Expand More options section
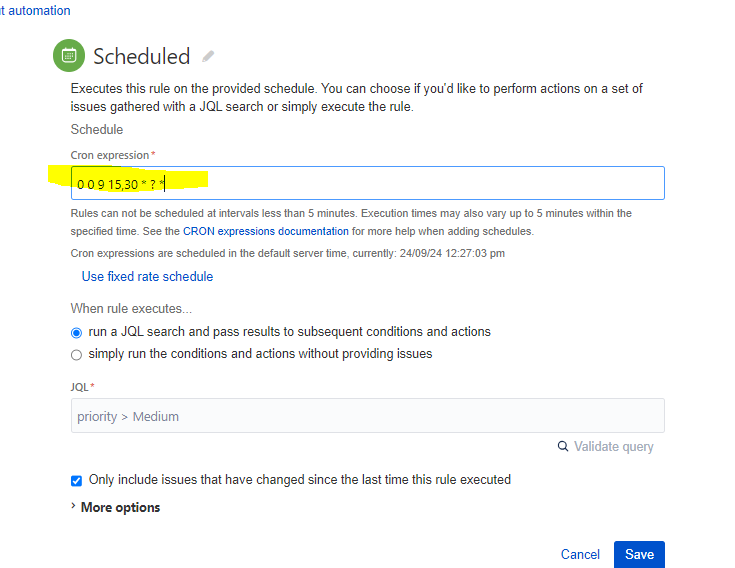The width and height of the screenshot is (735, 568). [x=115, y=507]
